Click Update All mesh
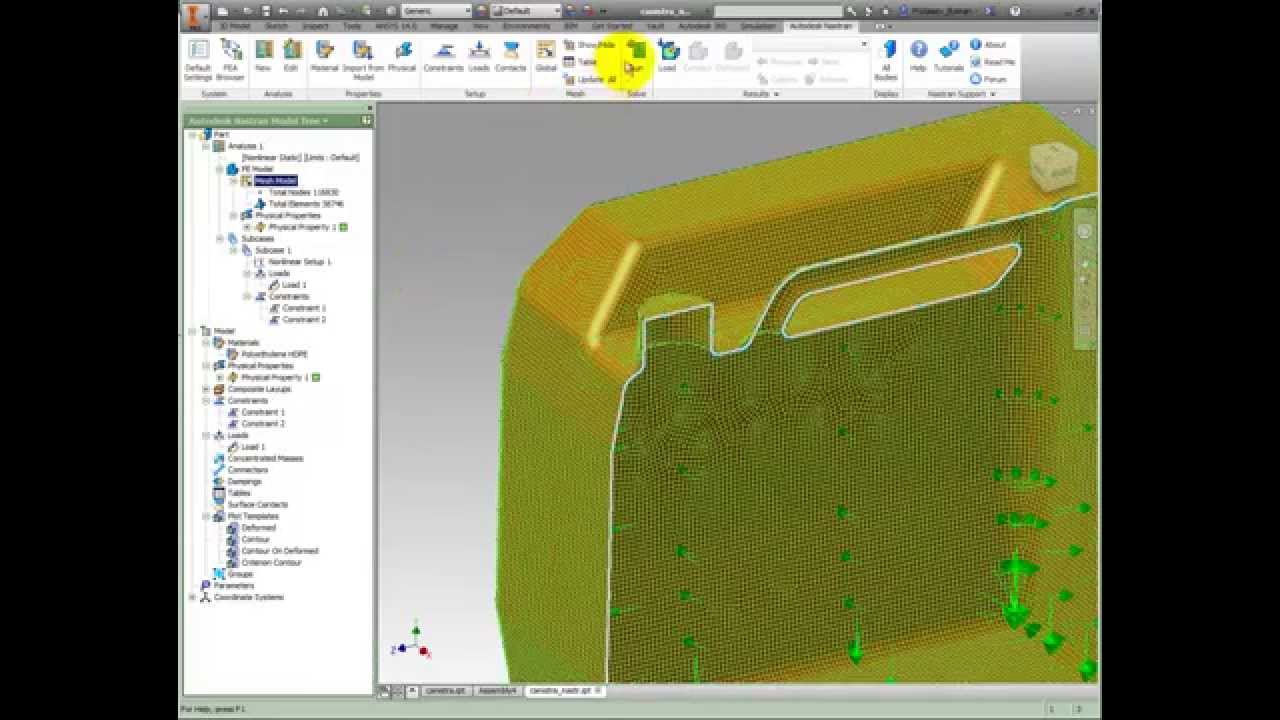The height and width of the screenshot is (720, 1280). pyautogui.click(x=590, y=79)
